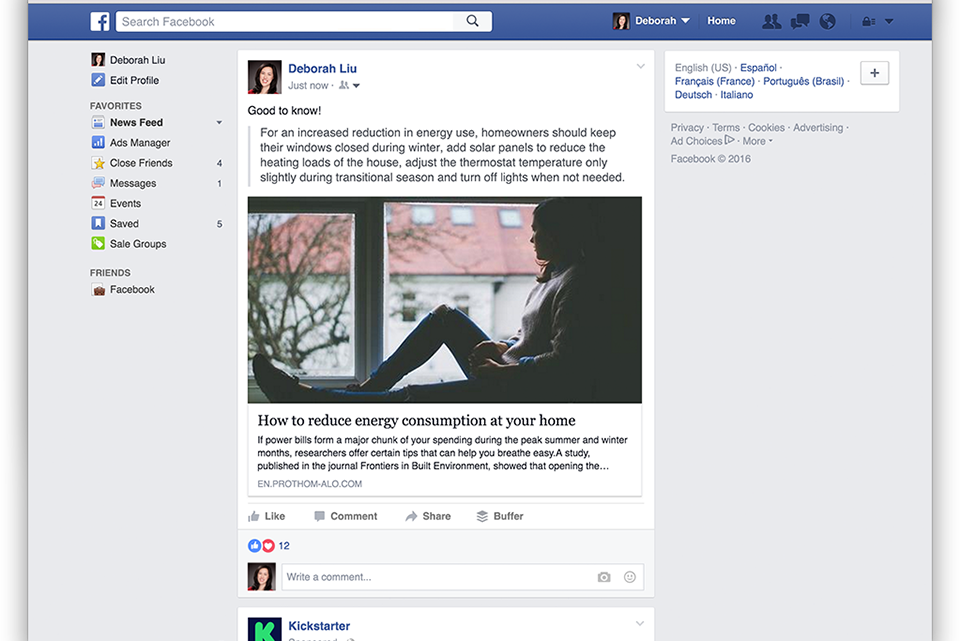Image resolution: width=960 pixels, height=641 pixels.
Task: Go to Home in the top bar
Action: click(x=721, y=21)
